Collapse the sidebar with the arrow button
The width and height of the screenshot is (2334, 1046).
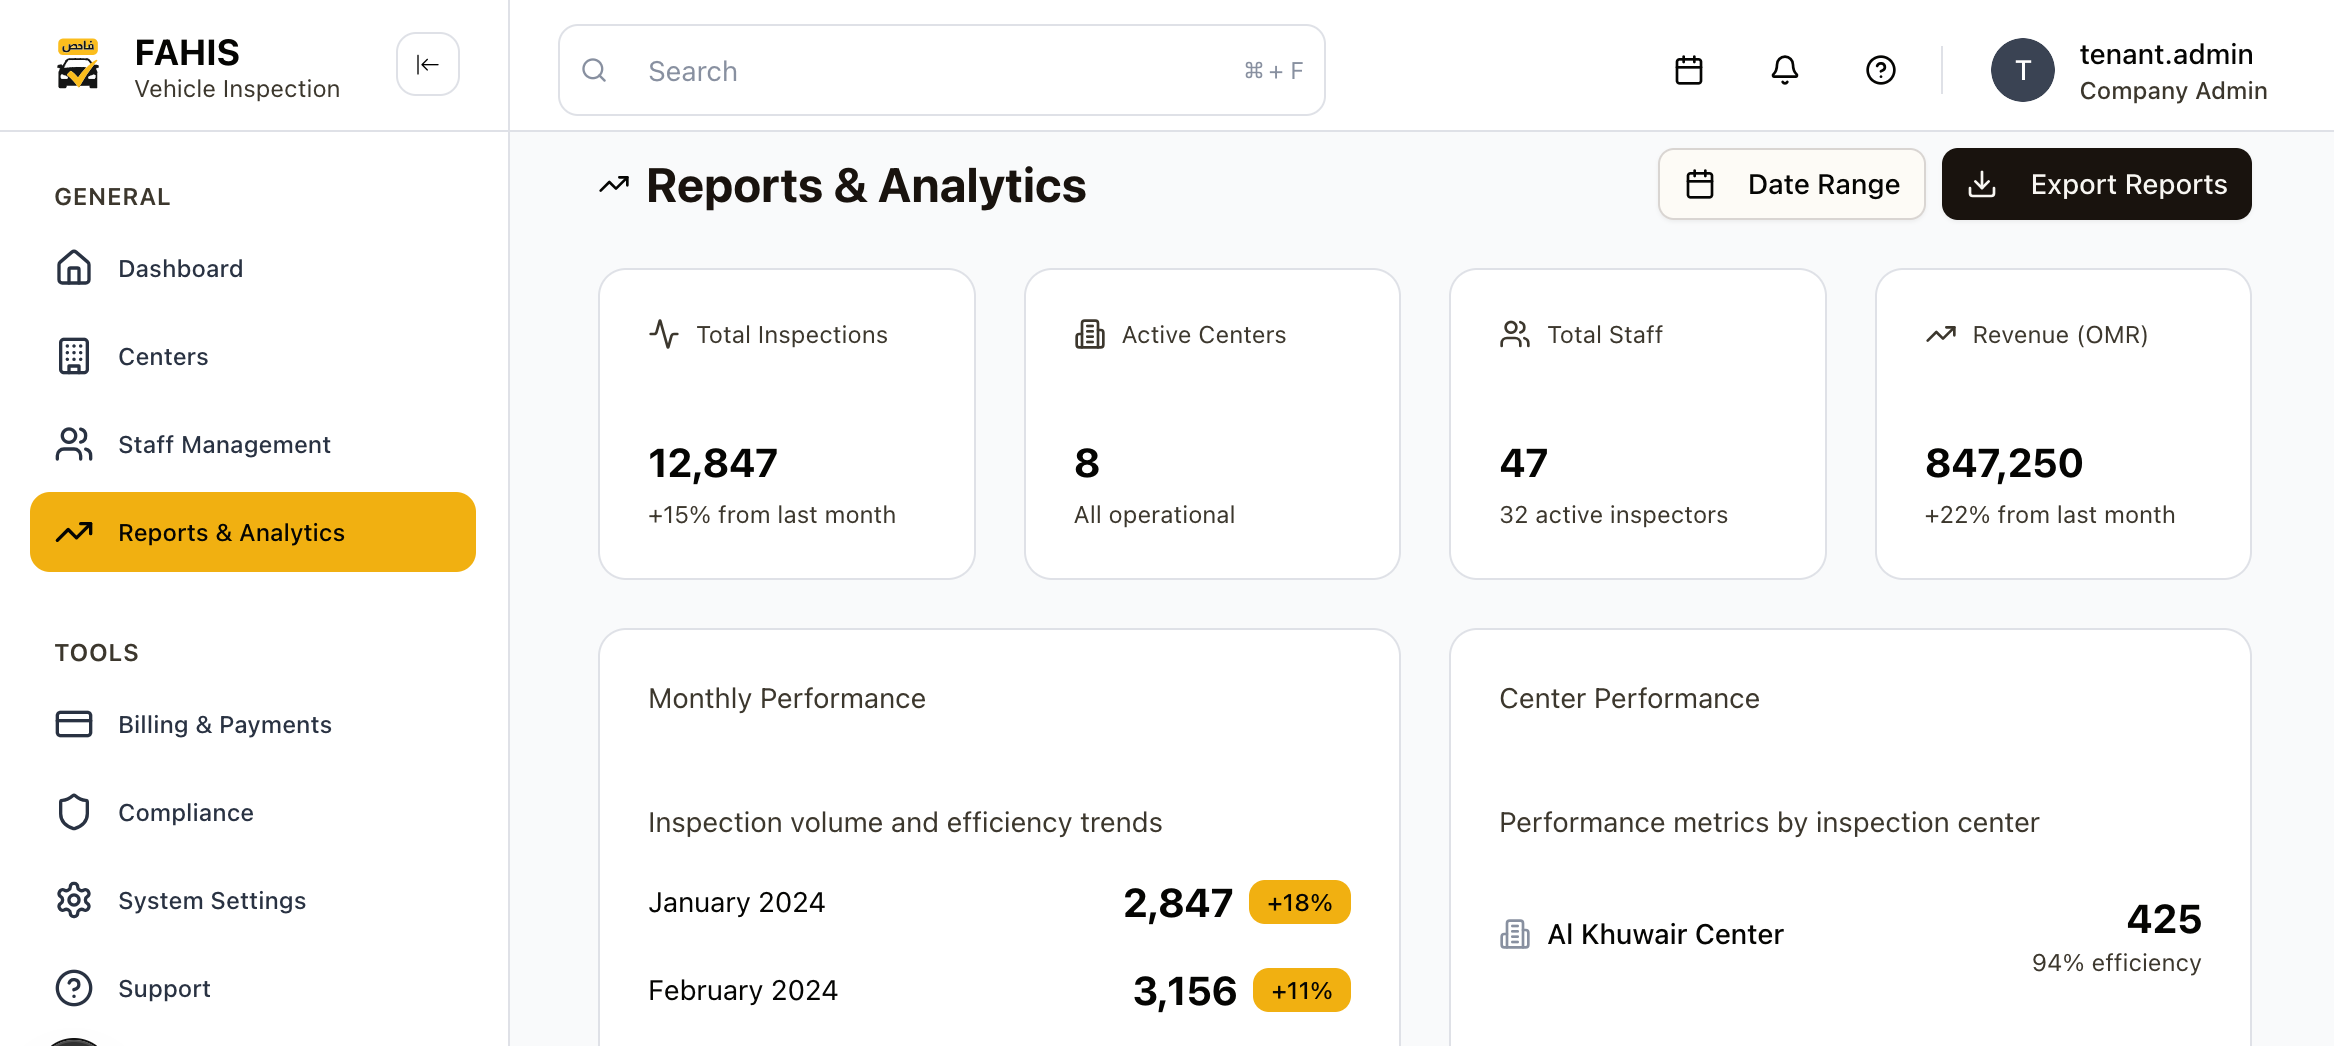click(427, 64)
